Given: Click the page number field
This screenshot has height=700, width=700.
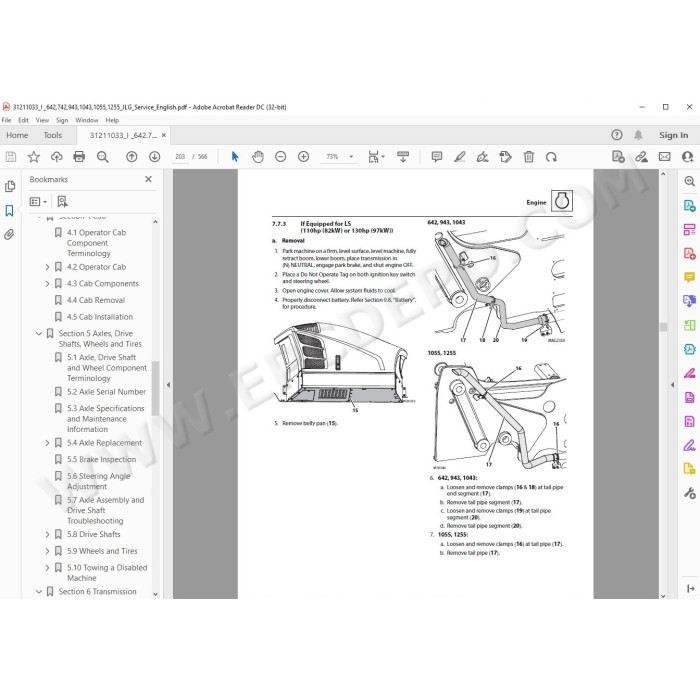Looking at the screenshot, I should pyautogui.click(x=180, y=157).
